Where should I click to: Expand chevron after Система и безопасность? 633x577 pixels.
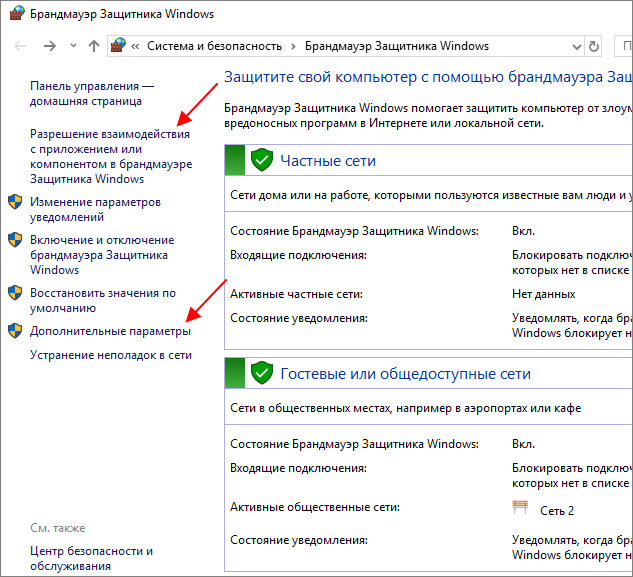point(293,46)
